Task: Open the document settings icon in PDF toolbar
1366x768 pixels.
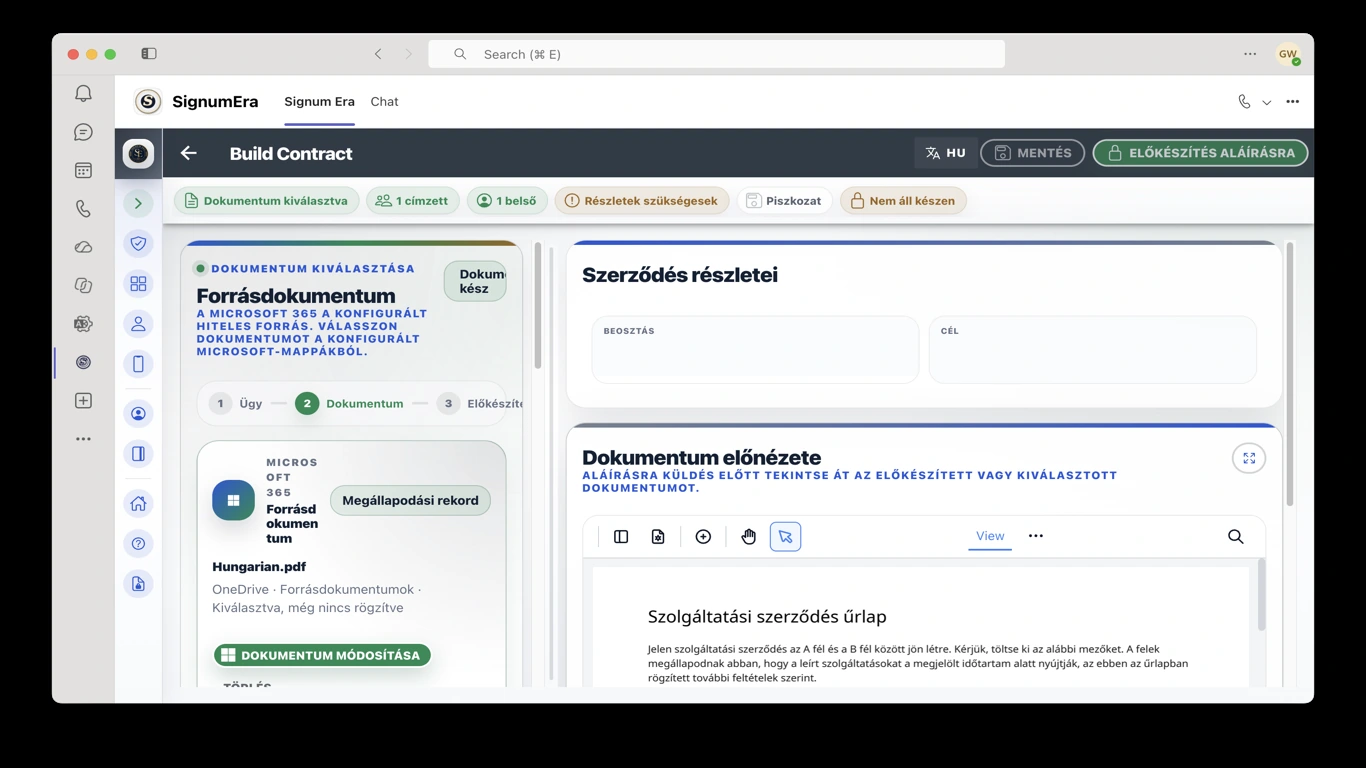Action: 658,537
